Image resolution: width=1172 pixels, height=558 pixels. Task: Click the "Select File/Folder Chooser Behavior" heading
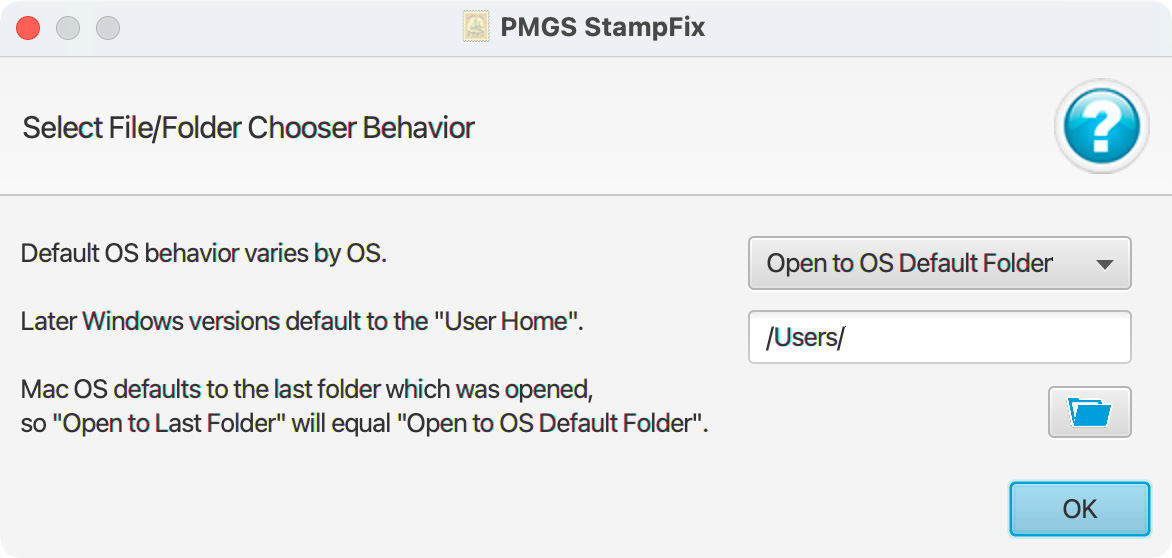click(248, 128)
